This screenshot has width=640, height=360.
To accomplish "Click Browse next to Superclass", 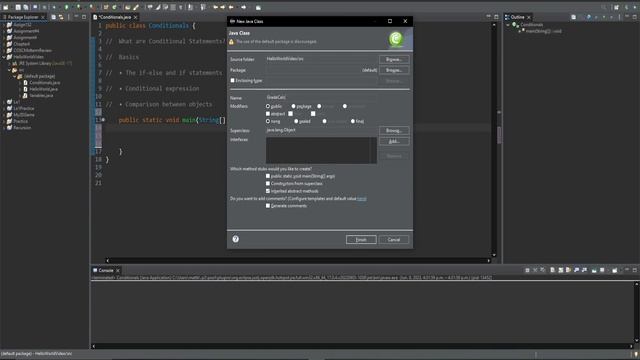I will coord(394,131).
